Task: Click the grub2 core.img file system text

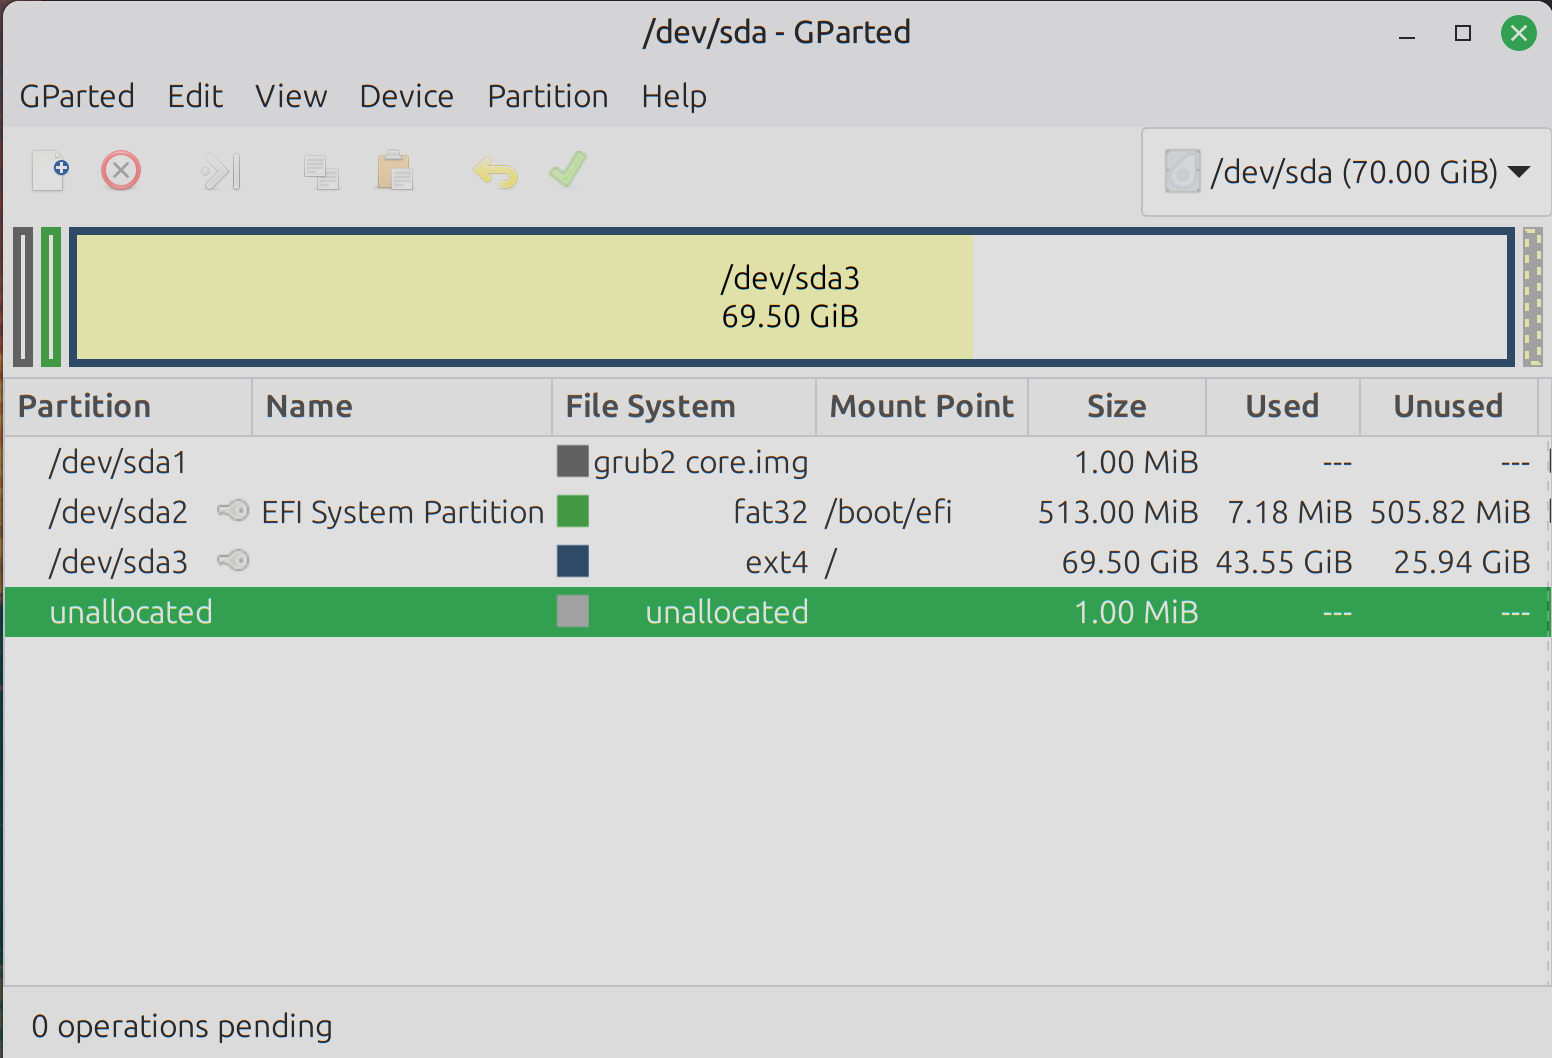Action: coord(701,462)
